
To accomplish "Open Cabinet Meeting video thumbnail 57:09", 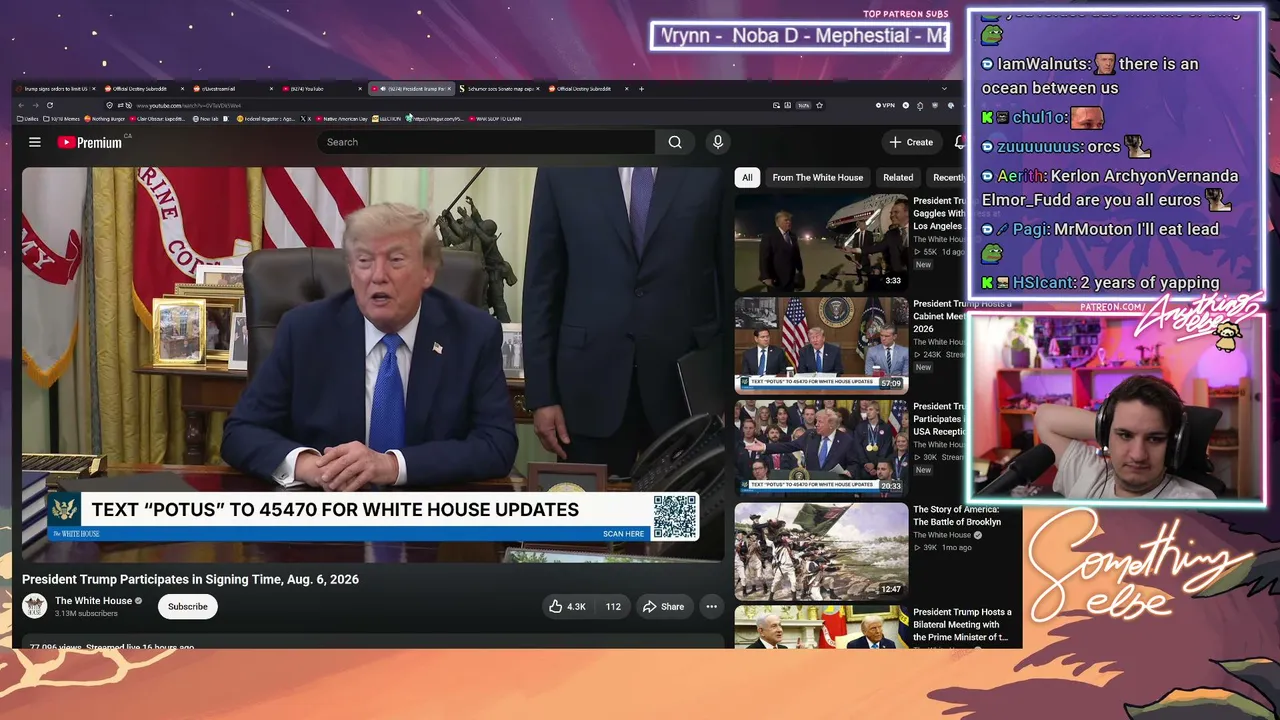I will coord(822,345).
